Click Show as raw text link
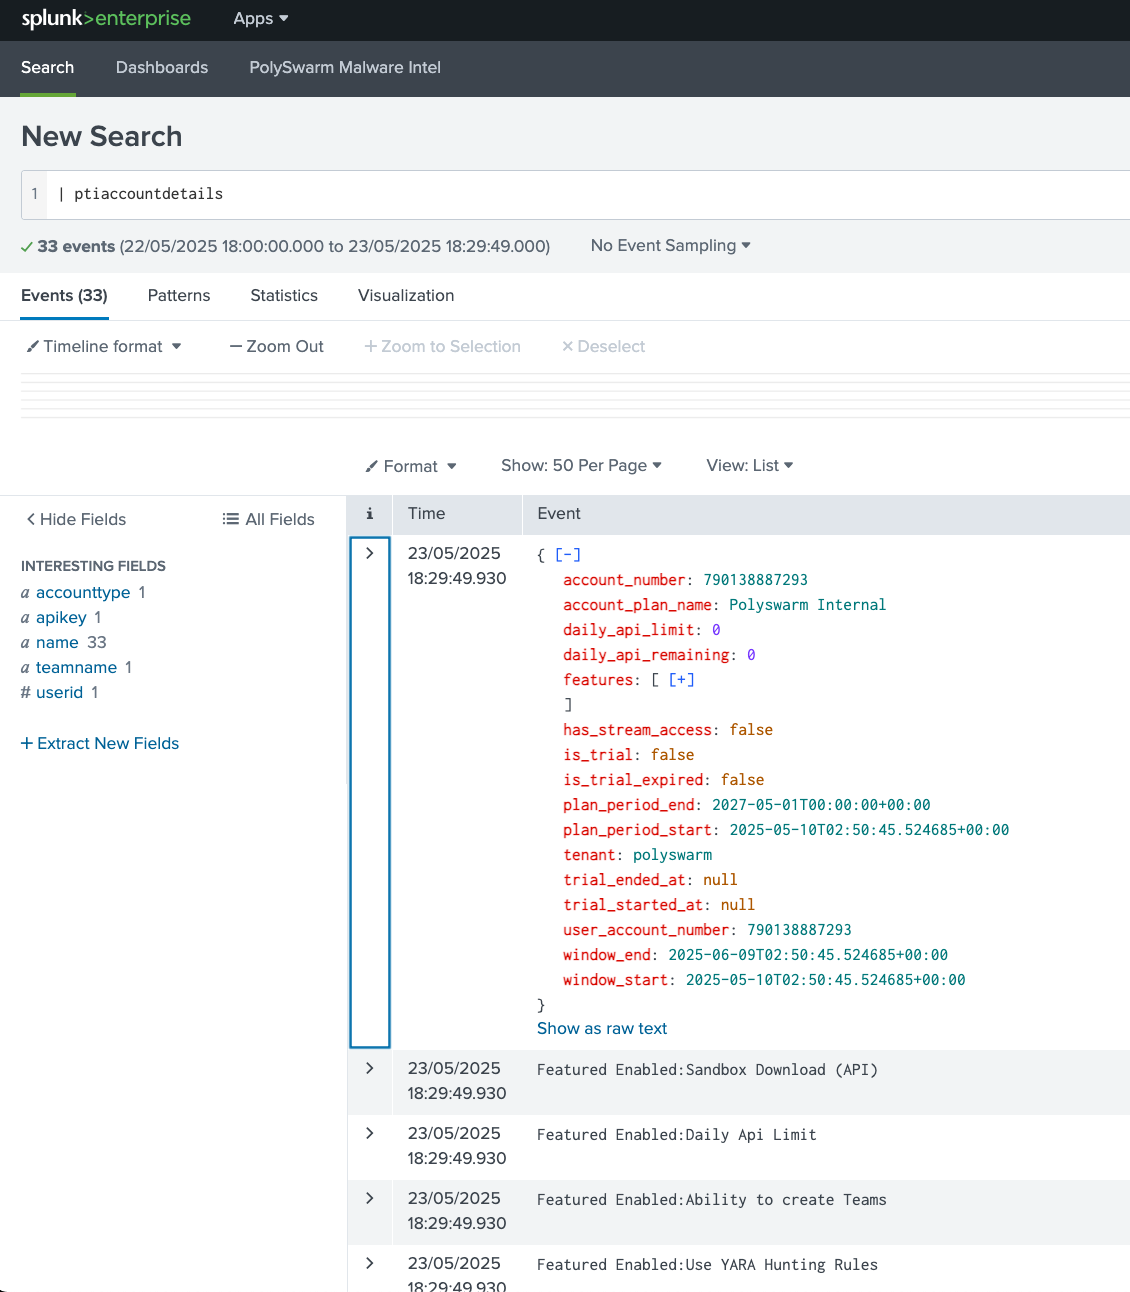 click(602, 1028)
